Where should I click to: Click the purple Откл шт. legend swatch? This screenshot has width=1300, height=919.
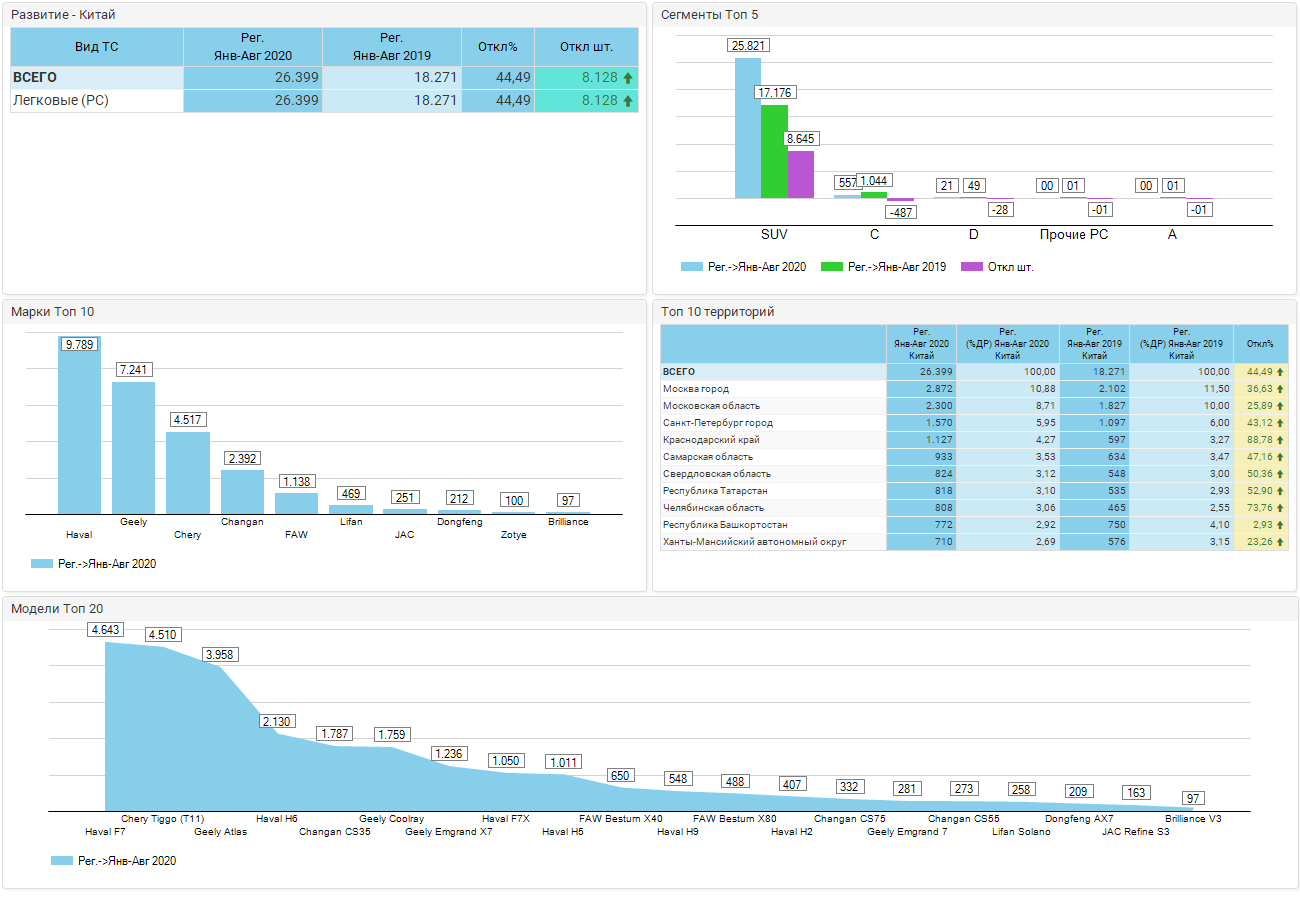(x=972, y=267)
